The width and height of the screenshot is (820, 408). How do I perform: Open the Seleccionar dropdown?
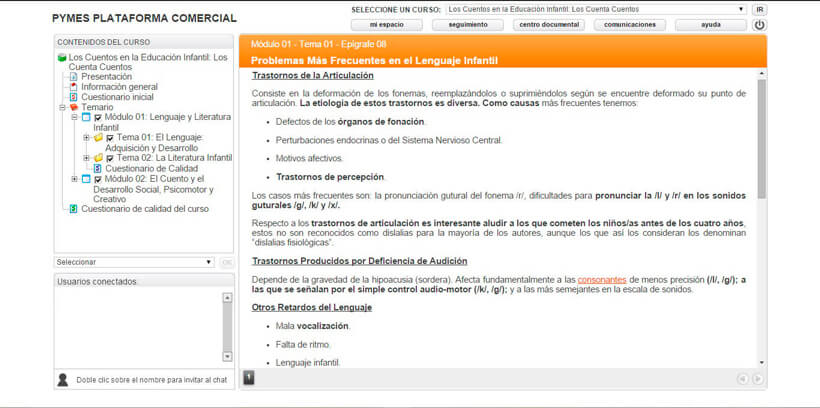134,262
